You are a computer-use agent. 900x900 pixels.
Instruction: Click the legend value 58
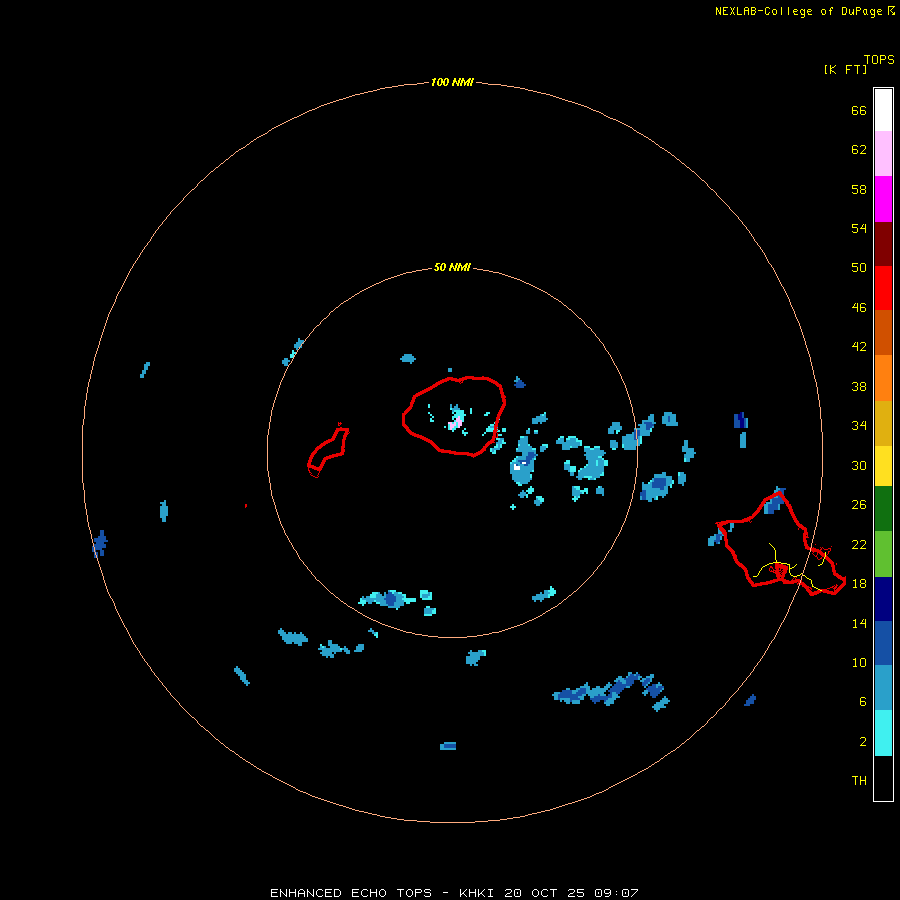(x=859, y=189)
